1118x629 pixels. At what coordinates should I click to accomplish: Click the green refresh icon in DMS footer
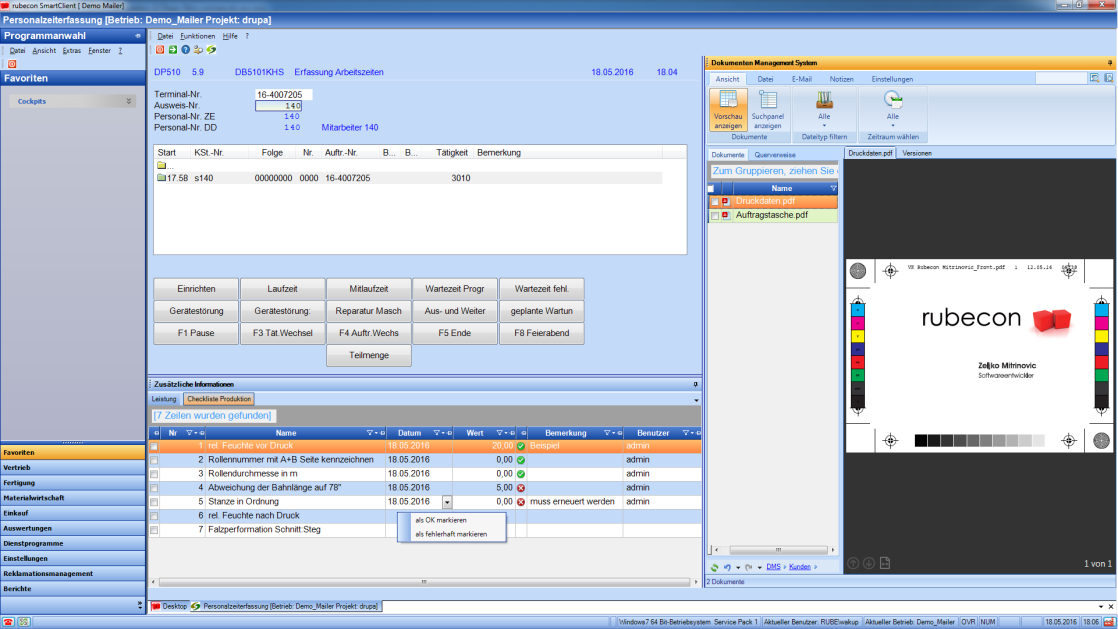pyautogui.click(x=714, y=568)
